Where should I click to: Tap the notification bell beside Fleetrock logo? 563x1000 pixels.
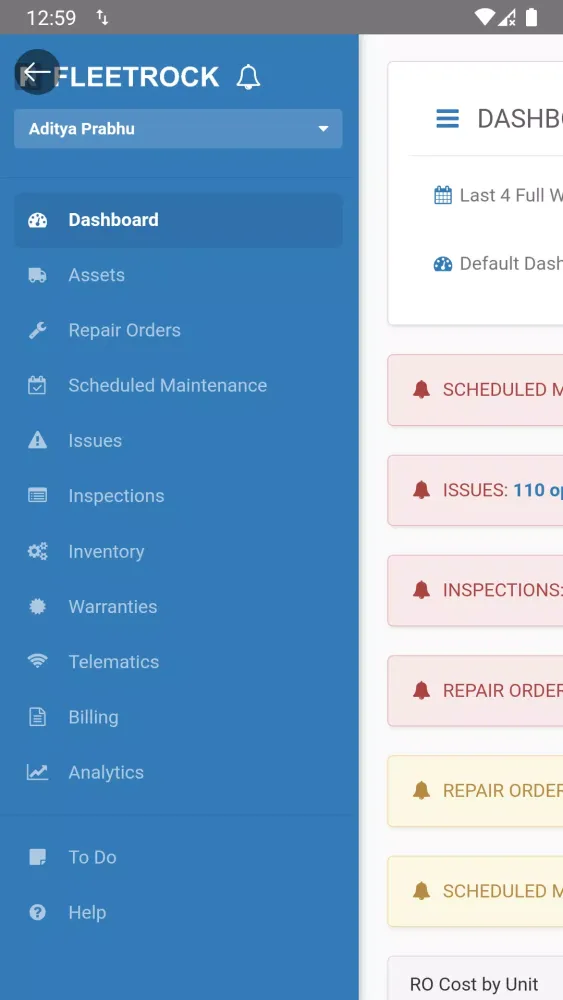(x=248, y=77)
